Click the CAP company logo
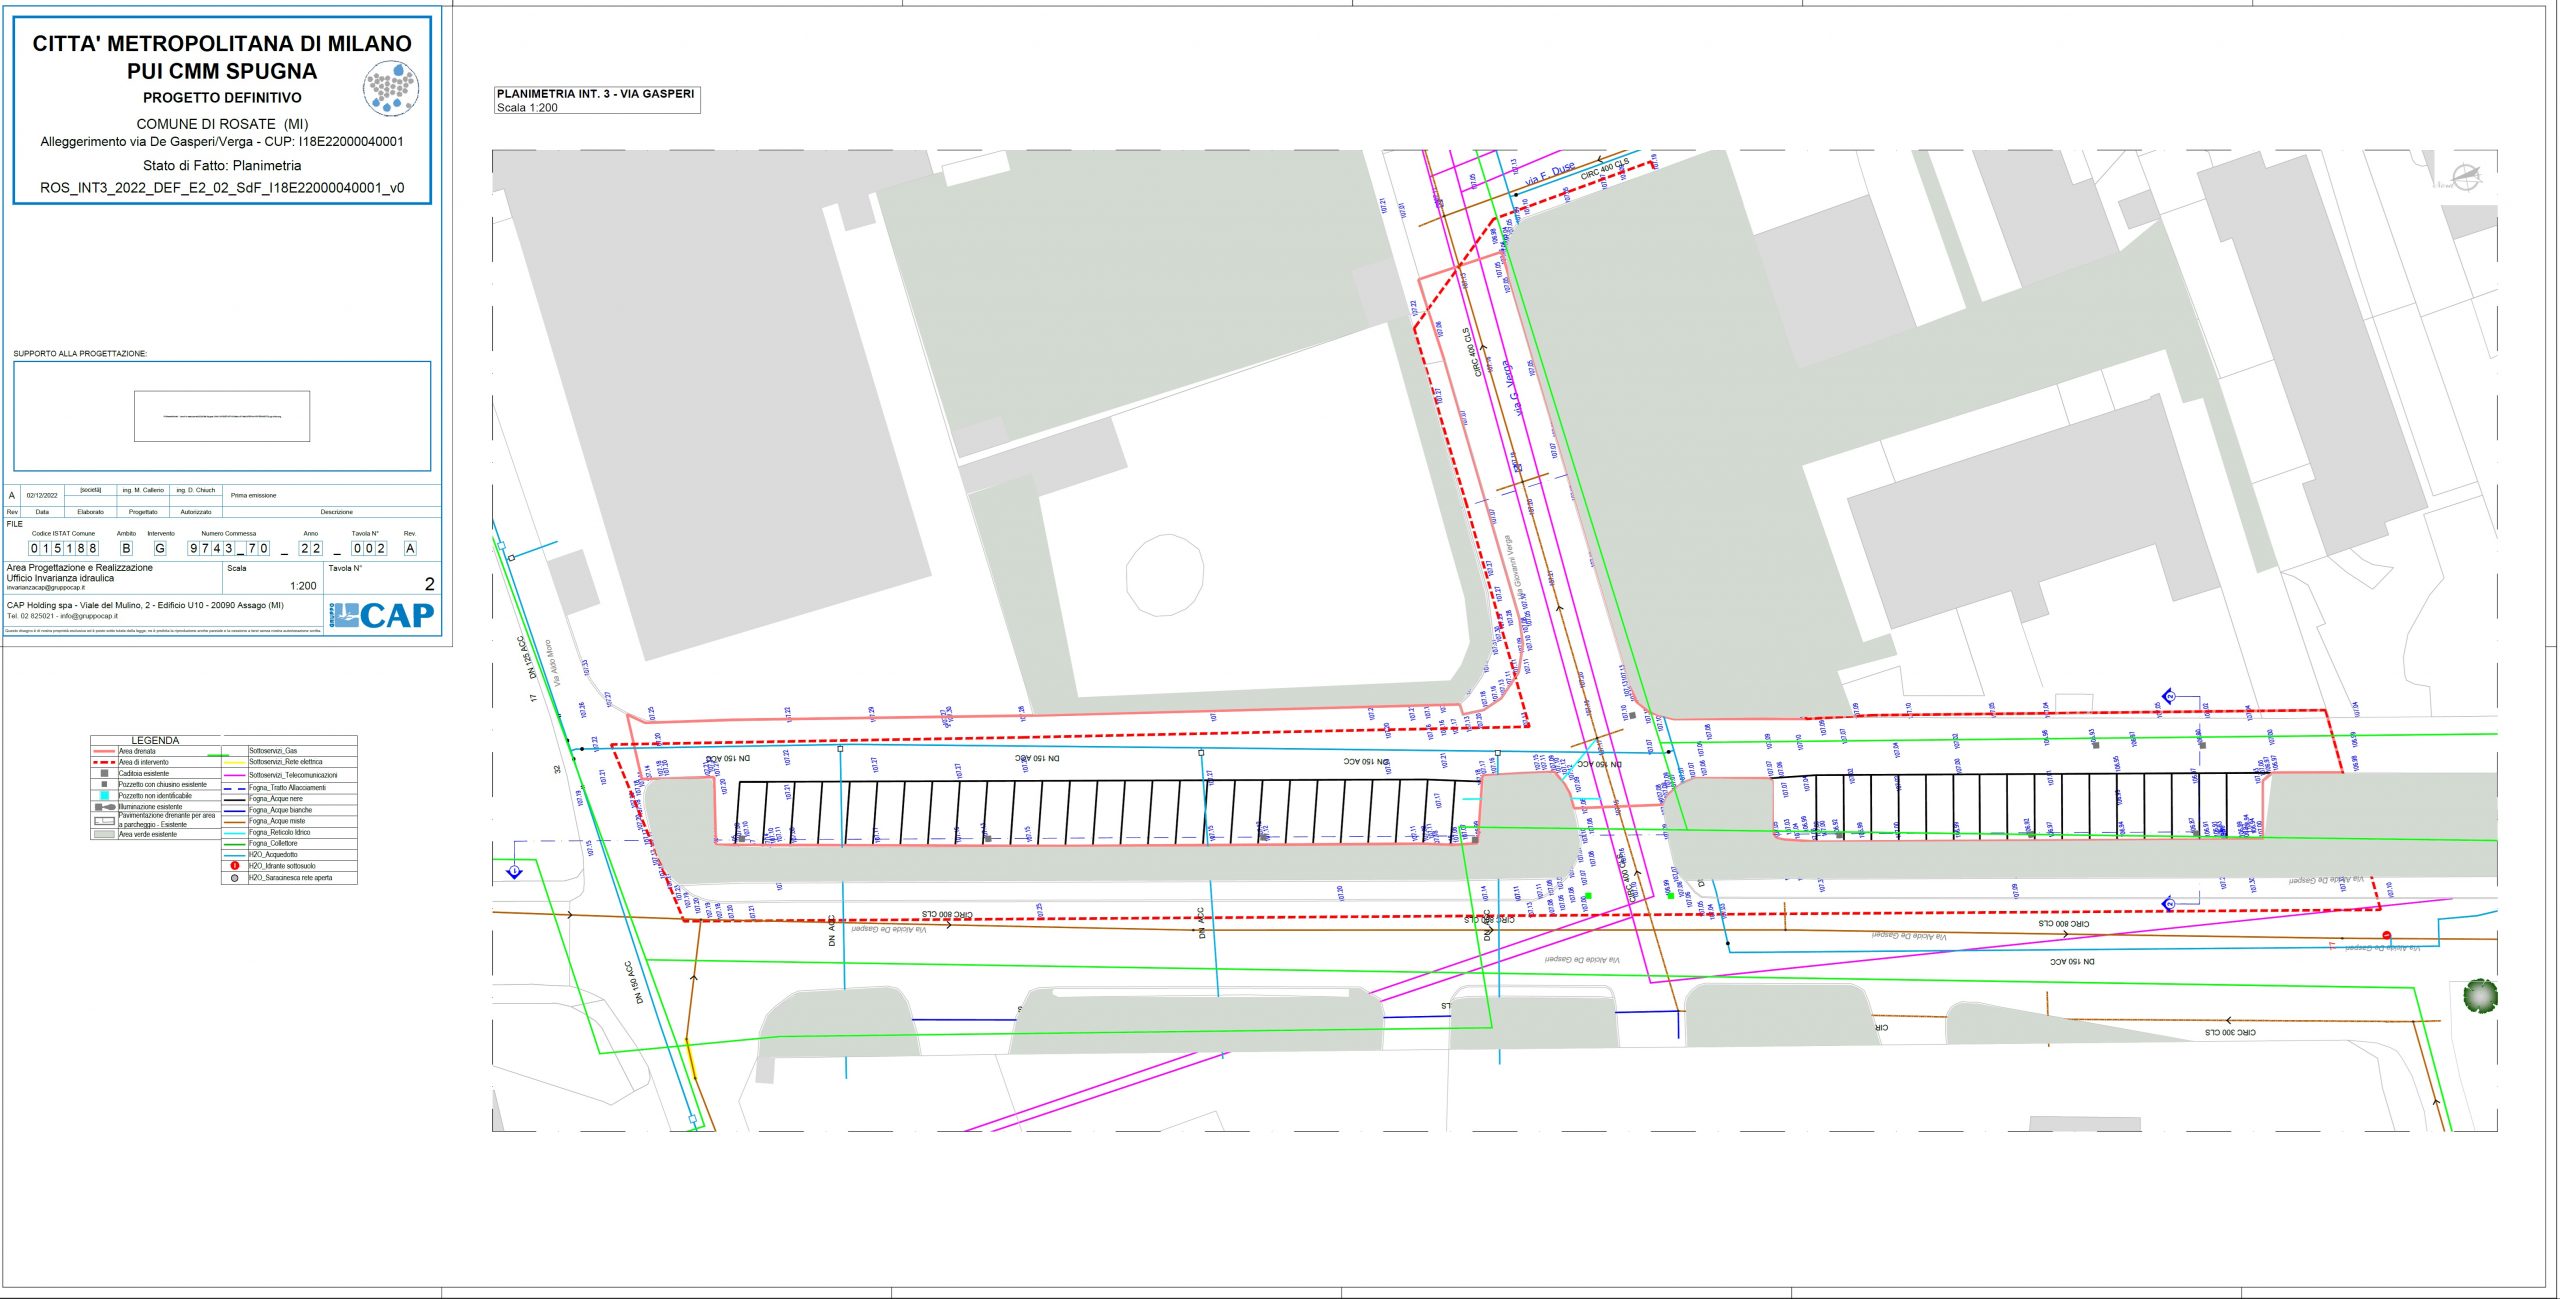Image resolution: width=2560 pixels, height=1299 pixels. click(384, 615)
